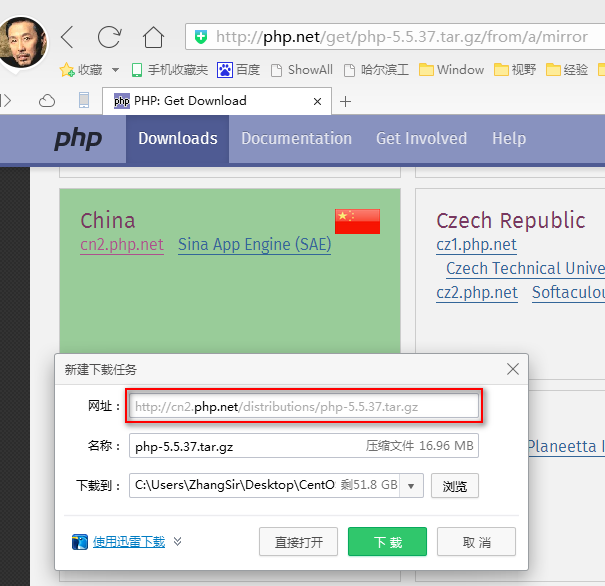
Task: Close the PHP: Get Download tab
Action: tap(317, 101)
